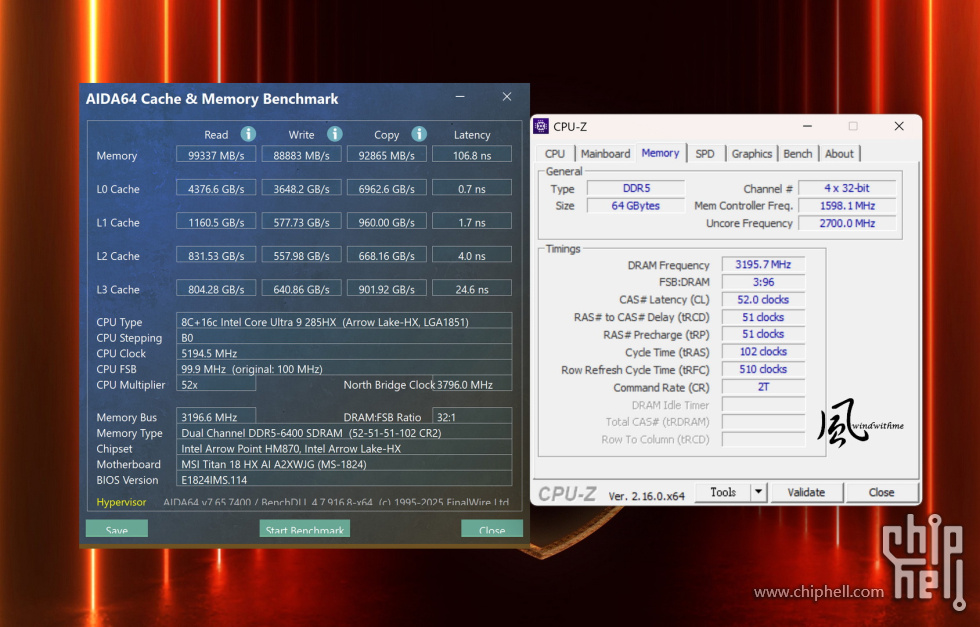Screen dimensions: 980x627
Task: Click the North Bridge Clock value 3796.0 MHz
Action: point(473,384)
